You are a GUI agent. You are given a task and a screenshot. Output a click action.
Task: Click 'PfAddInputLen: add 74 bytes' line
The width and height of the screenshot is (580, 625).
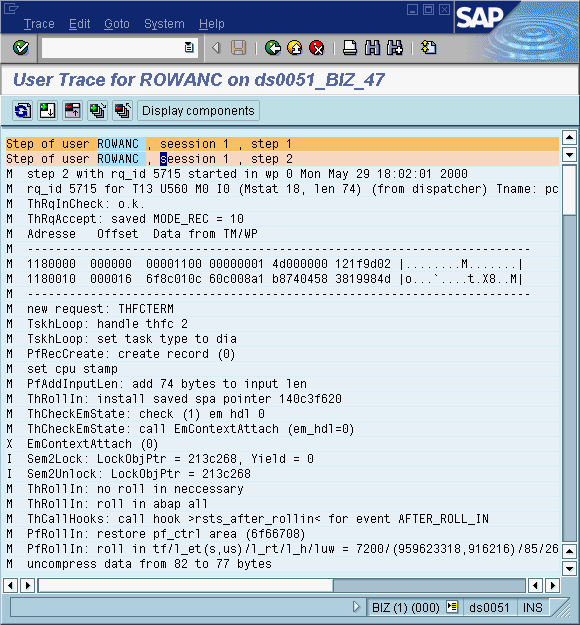point(167,383)
